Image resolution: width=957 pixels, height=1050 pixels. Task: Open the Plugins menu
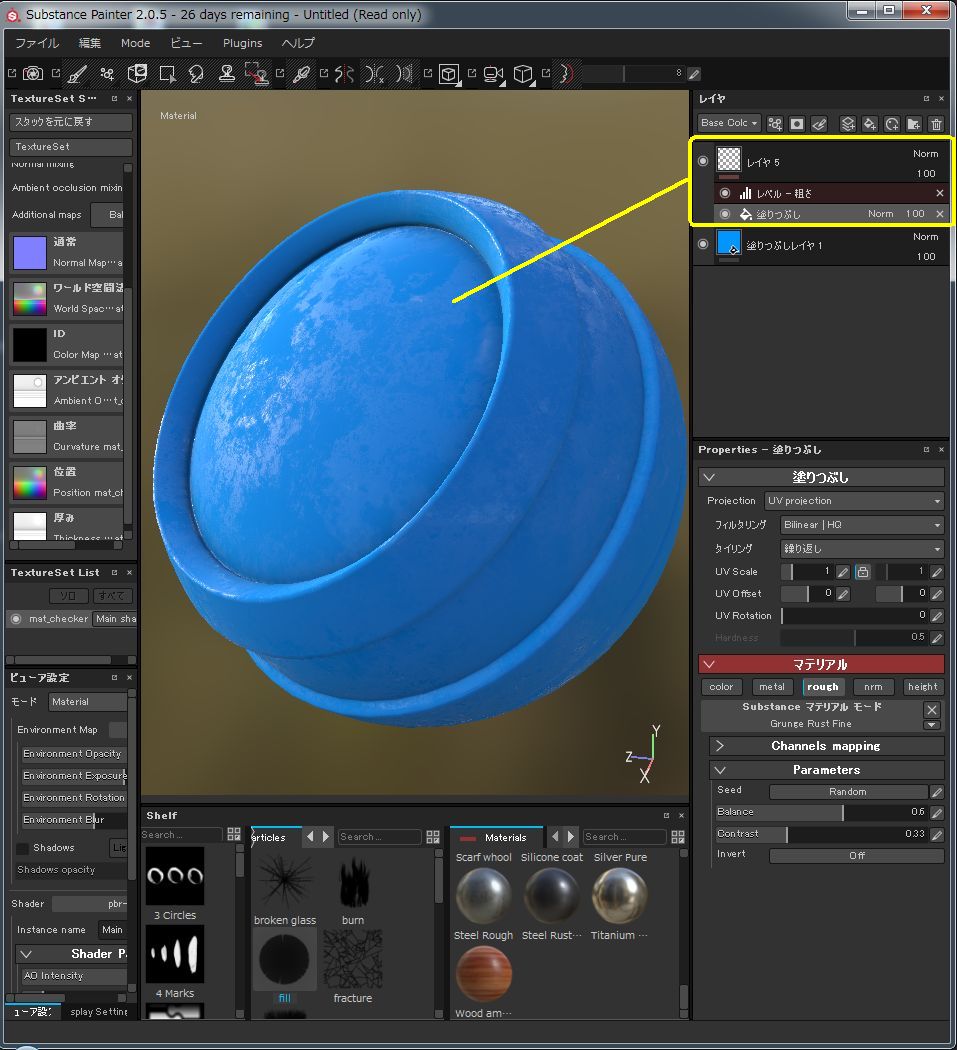coord(242,43)
